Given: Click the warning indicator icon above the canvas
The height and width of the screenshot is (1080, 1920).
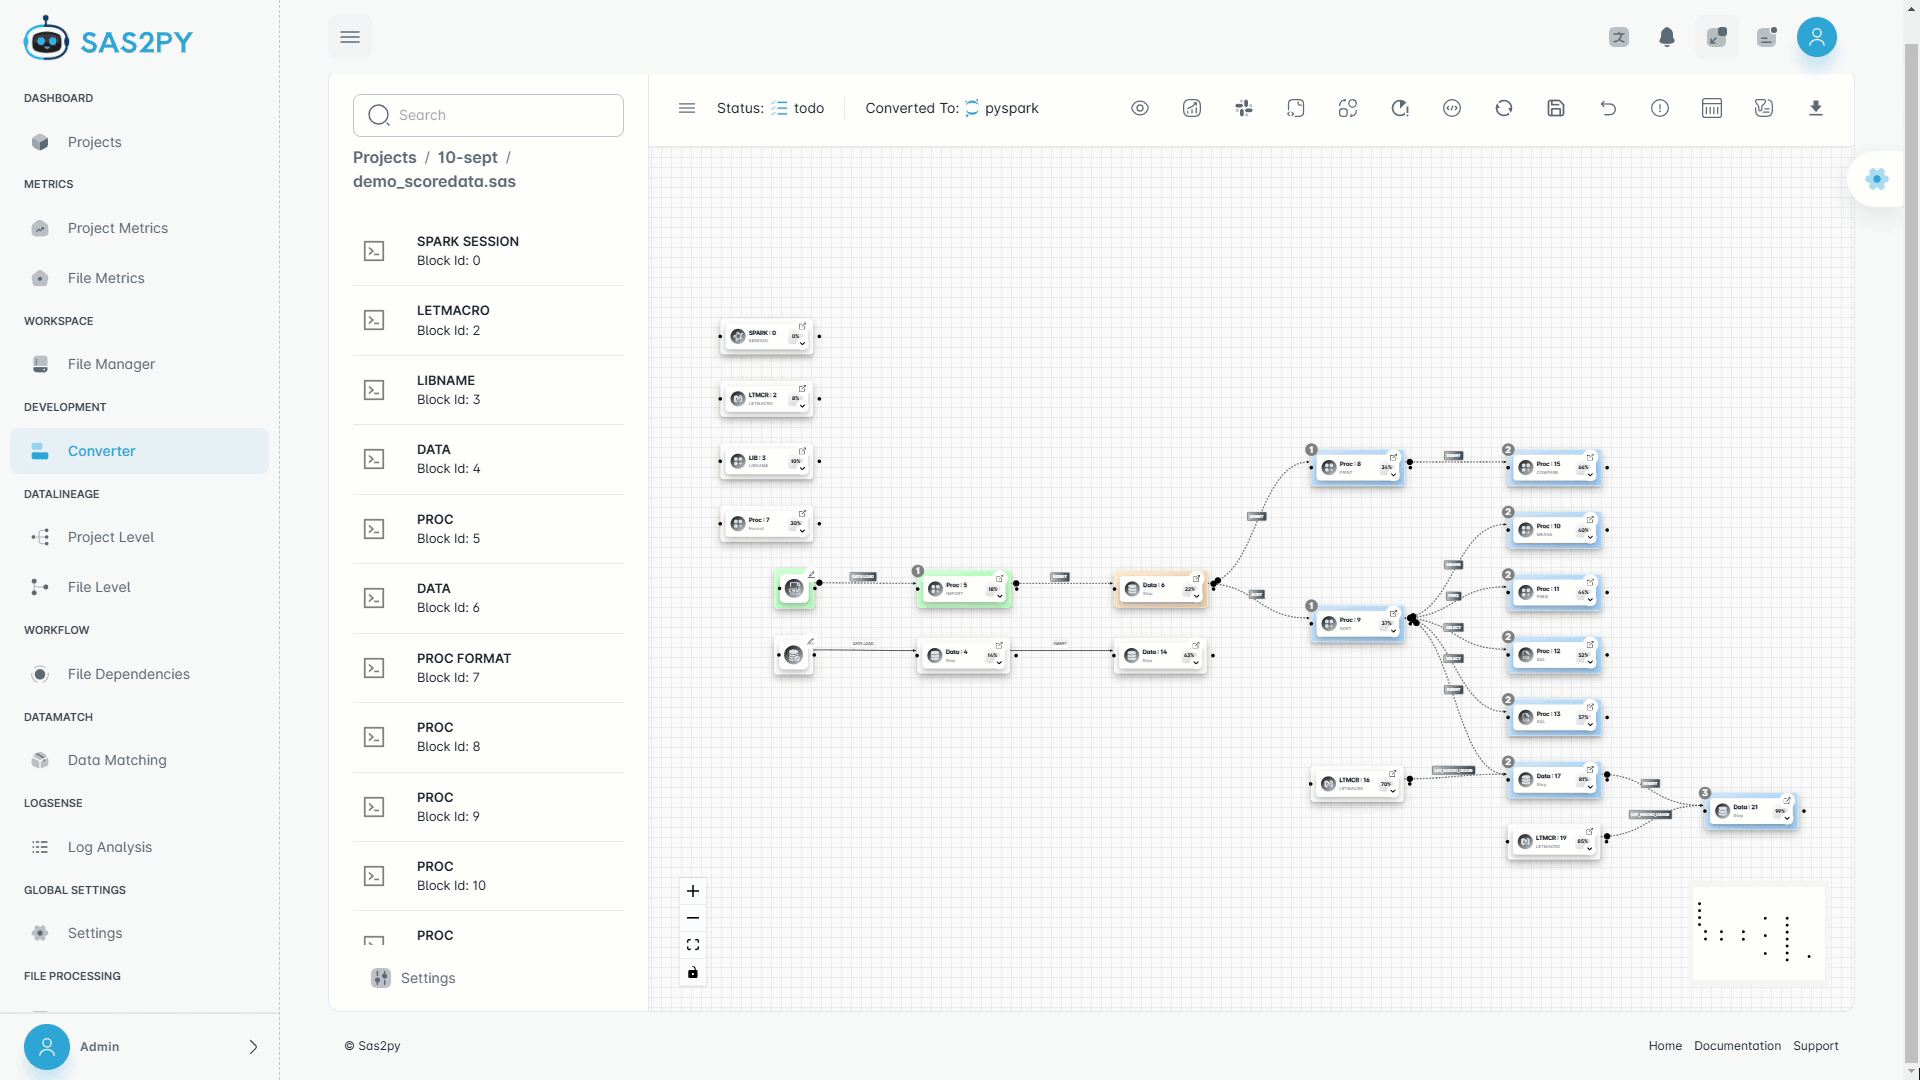Looking at the screenshot, I should click(1660, 108).
